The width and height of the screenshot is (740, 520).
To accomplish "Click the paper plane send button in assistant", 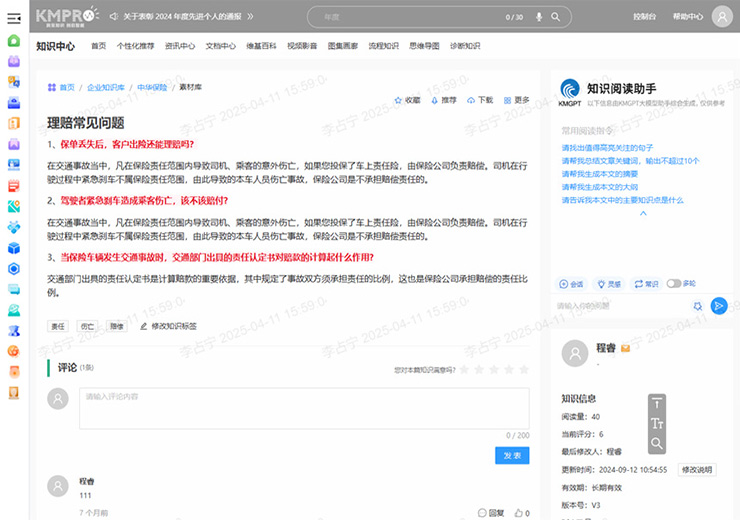I will (x=719, y=306).
